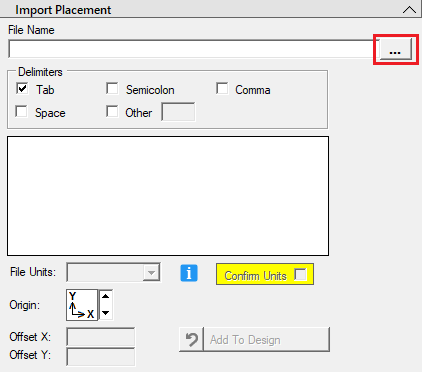The height and width of the screenshot is (372, 422).
Task: Click inside the file preview area
Action: tap(168, 196)
